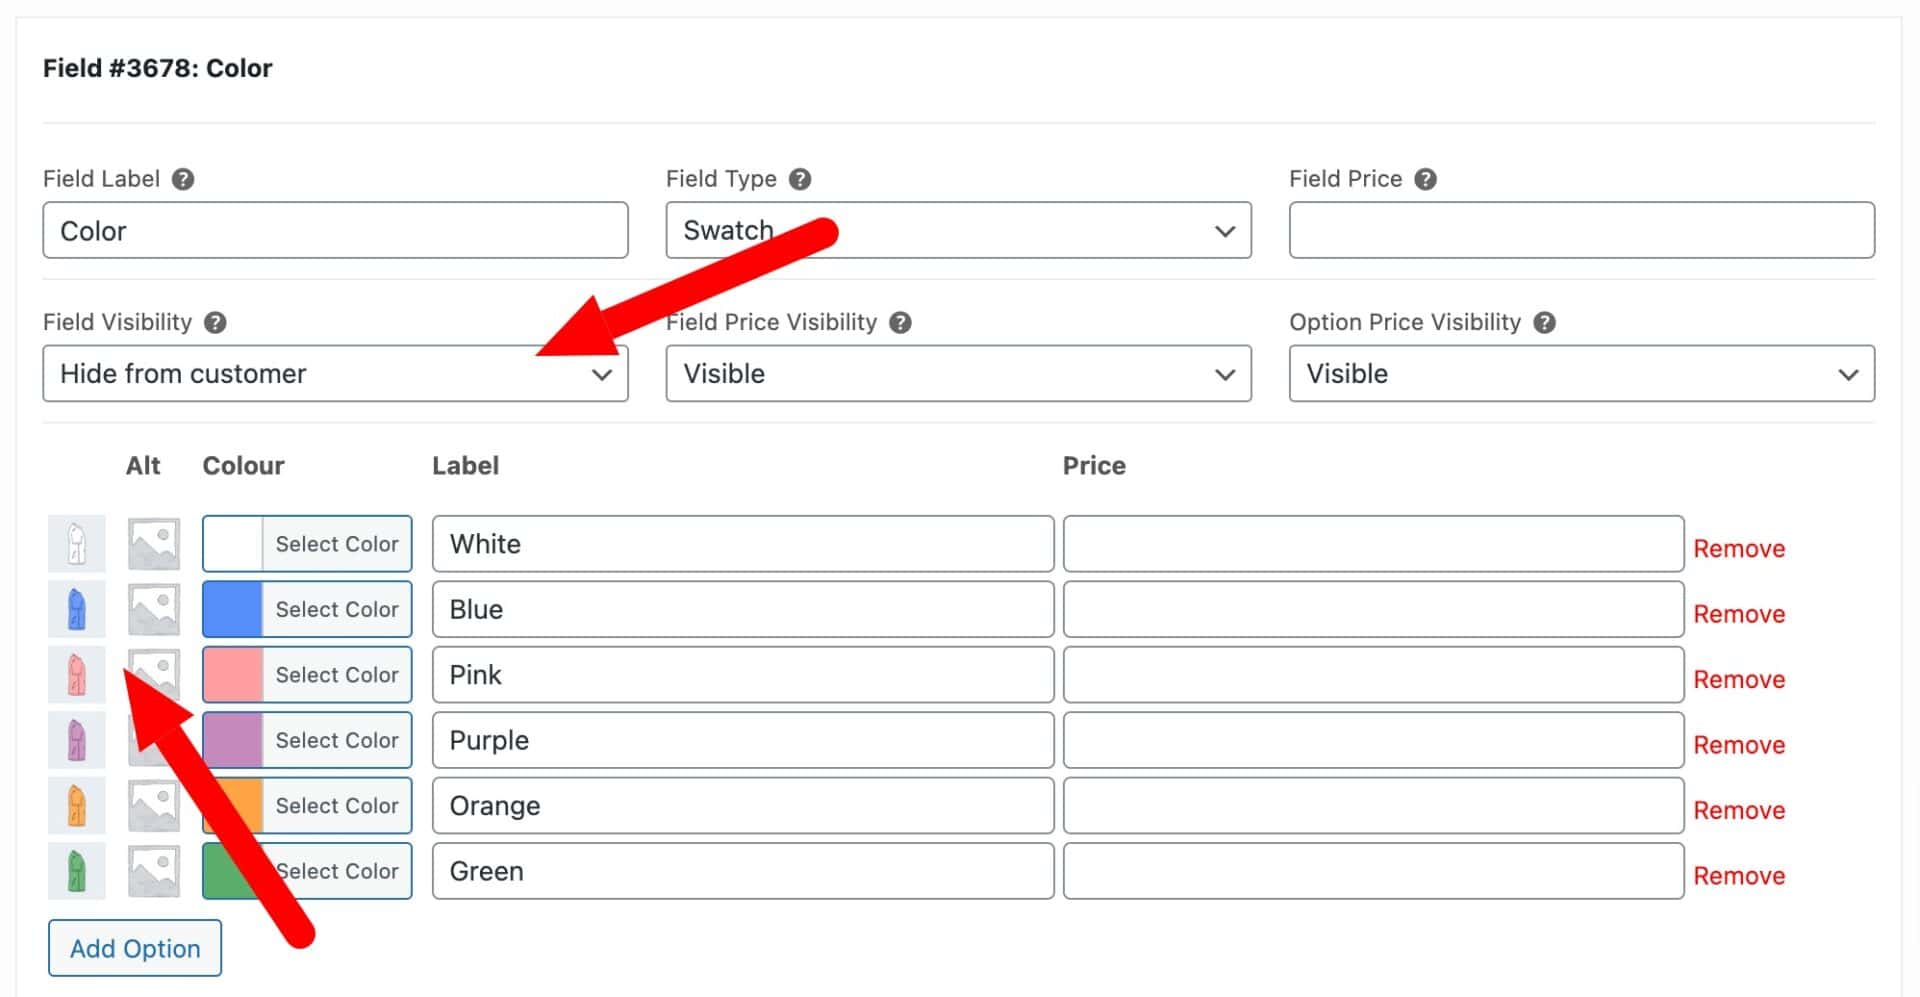Click the blue shirt image thumbnail
1920x997 pixels.
coord(77,609)
